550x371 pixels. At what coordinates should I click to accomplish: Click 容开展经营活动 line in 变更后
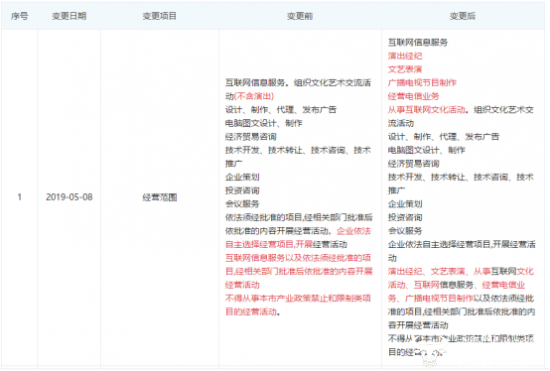point(418,325)
